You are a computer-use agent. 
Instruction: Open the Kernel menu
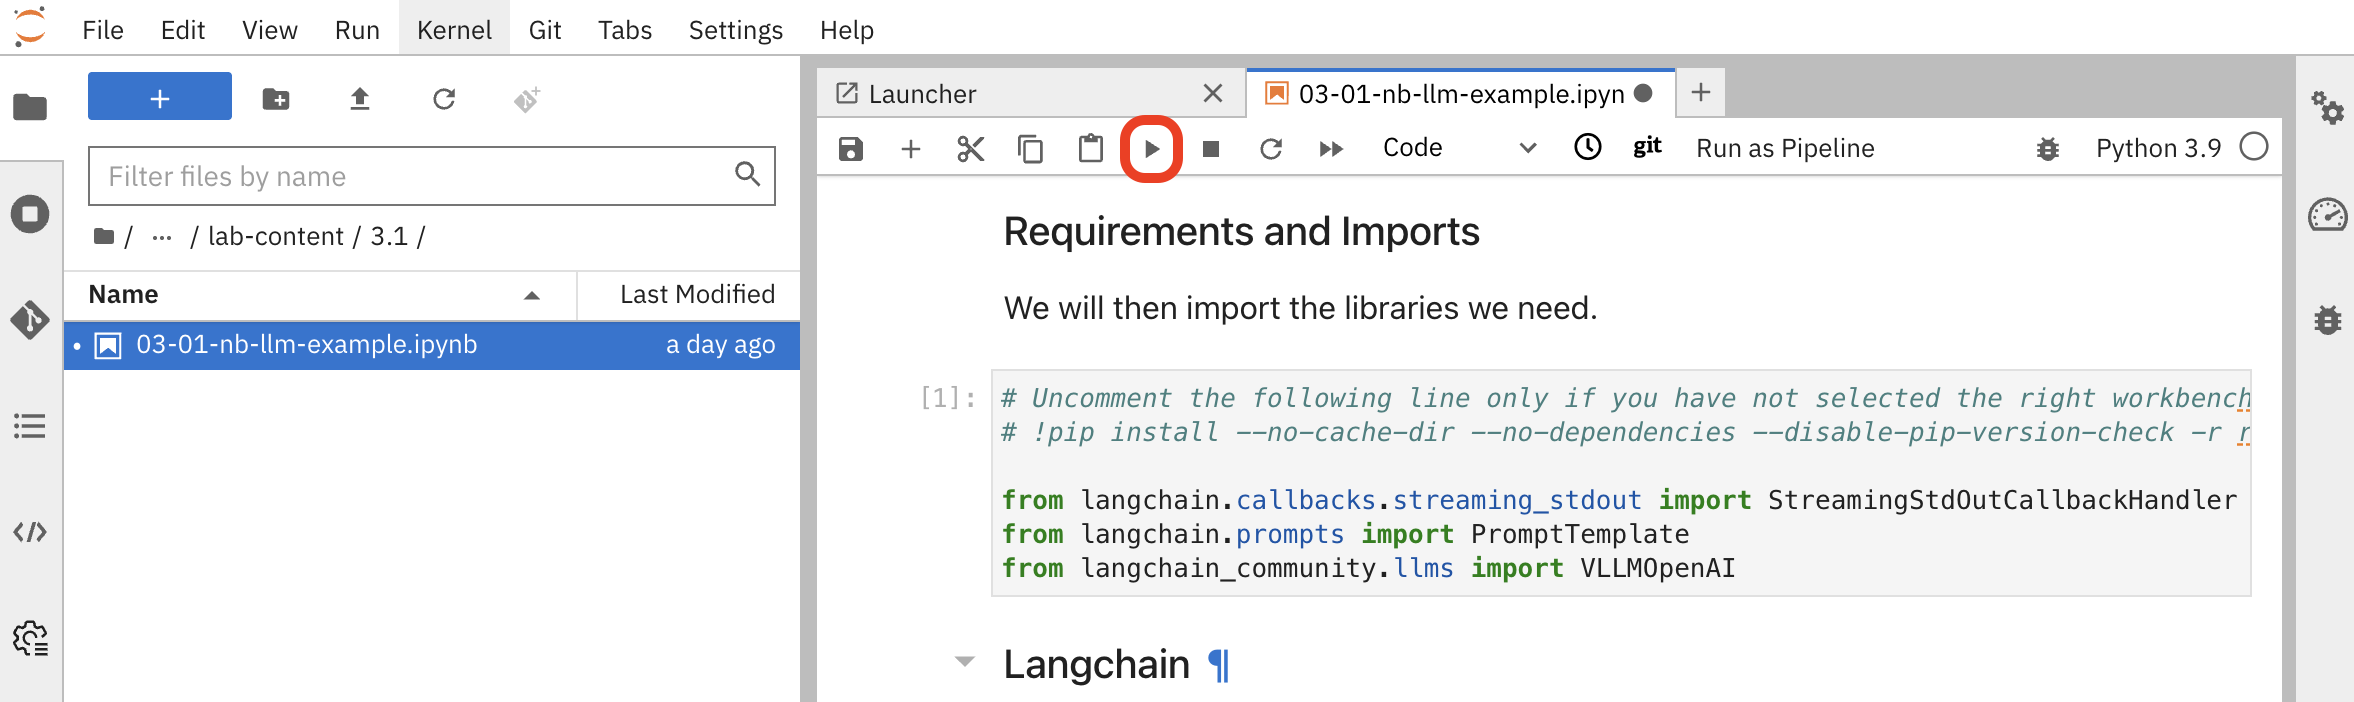[x=454, y=30]
